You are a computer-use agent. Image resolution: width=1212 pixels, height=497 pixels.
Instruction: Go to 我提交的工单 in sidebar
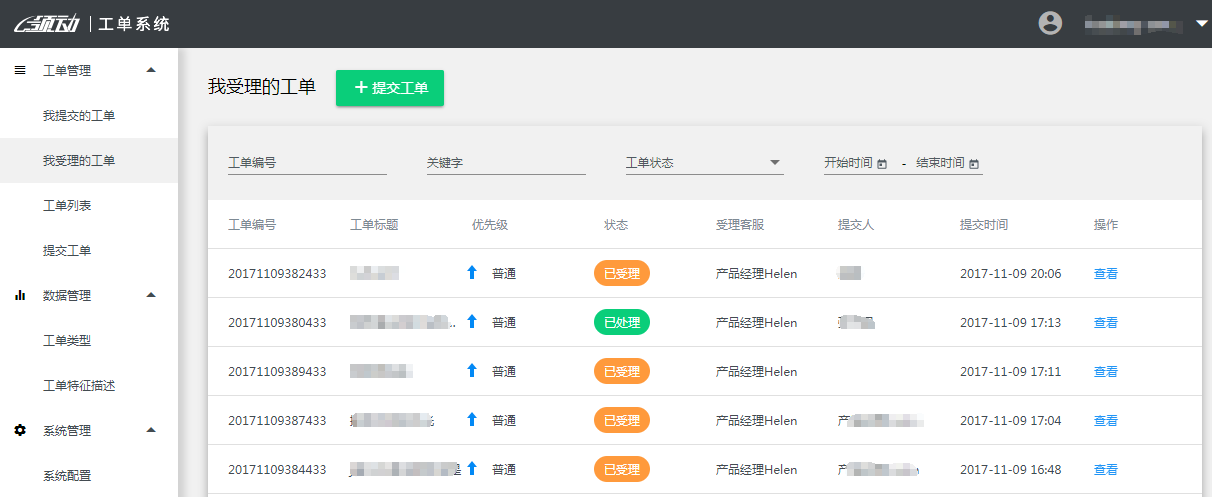[x=79, y=116]
